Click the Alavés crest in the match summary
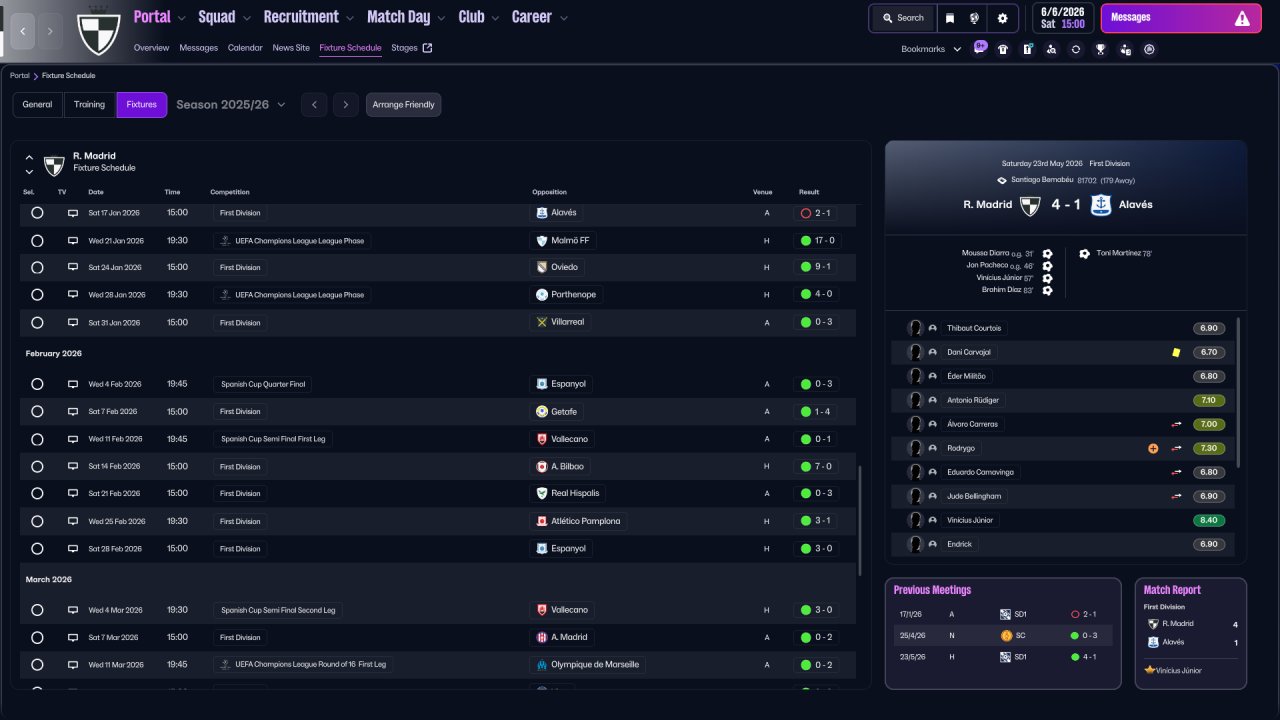The height and width of the screenshot is (720, 1280). click(1101, 205)
